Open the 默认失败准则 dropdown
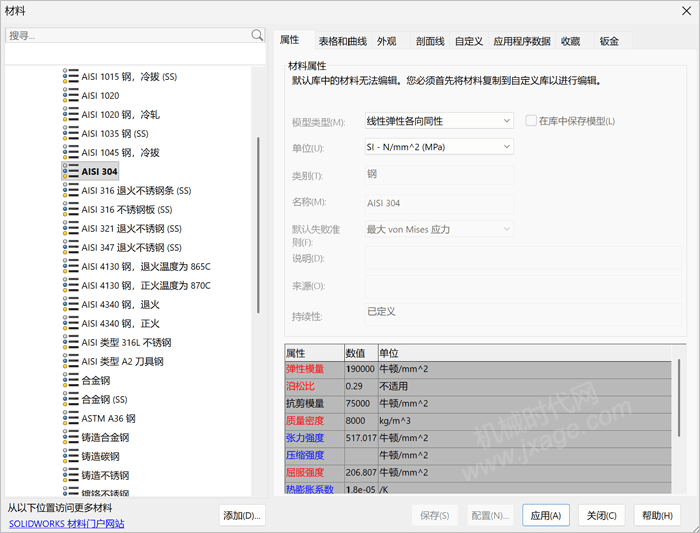The height and width of the screenshot is (533, 700). 439,229
